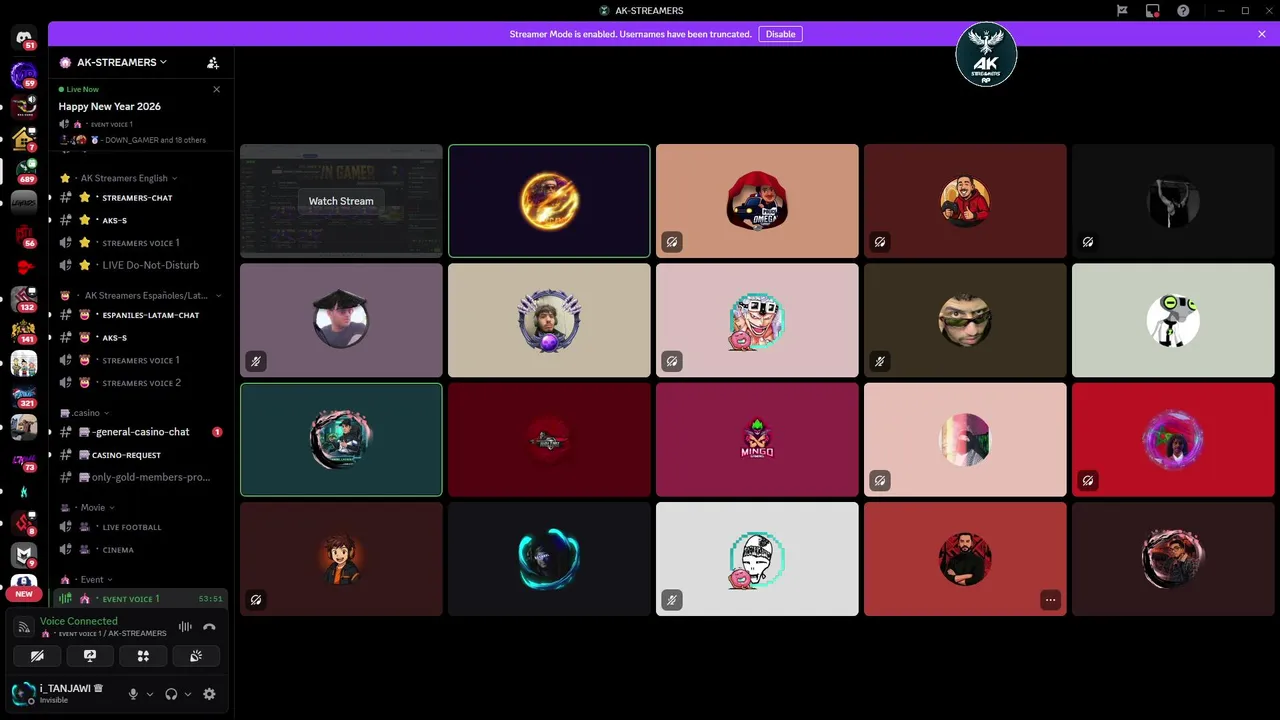Open server icon with 141 badge
Viewport: 1280px width, 720px height.
24,331
